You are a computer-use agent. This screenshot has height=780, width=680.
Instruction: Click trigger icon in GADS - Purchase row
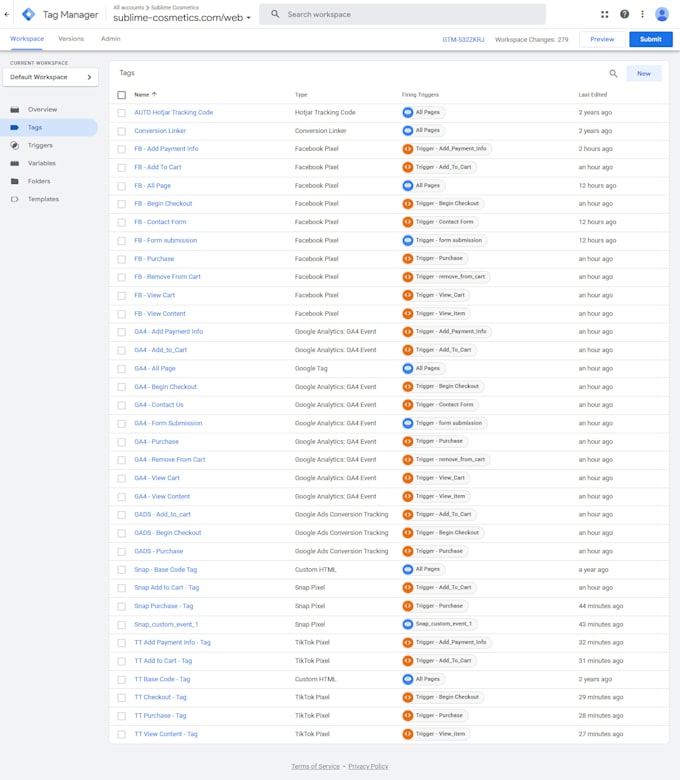tap(408, 551)
